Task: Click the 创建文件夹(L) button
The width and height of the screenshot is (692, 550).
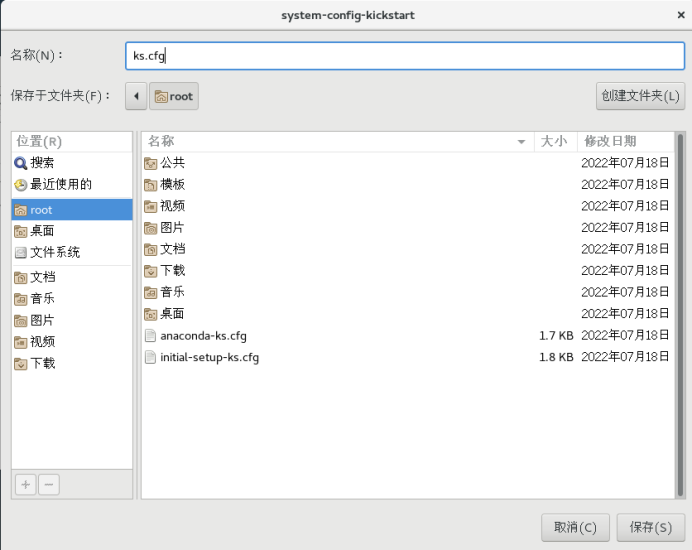Action: coord(640,96)
